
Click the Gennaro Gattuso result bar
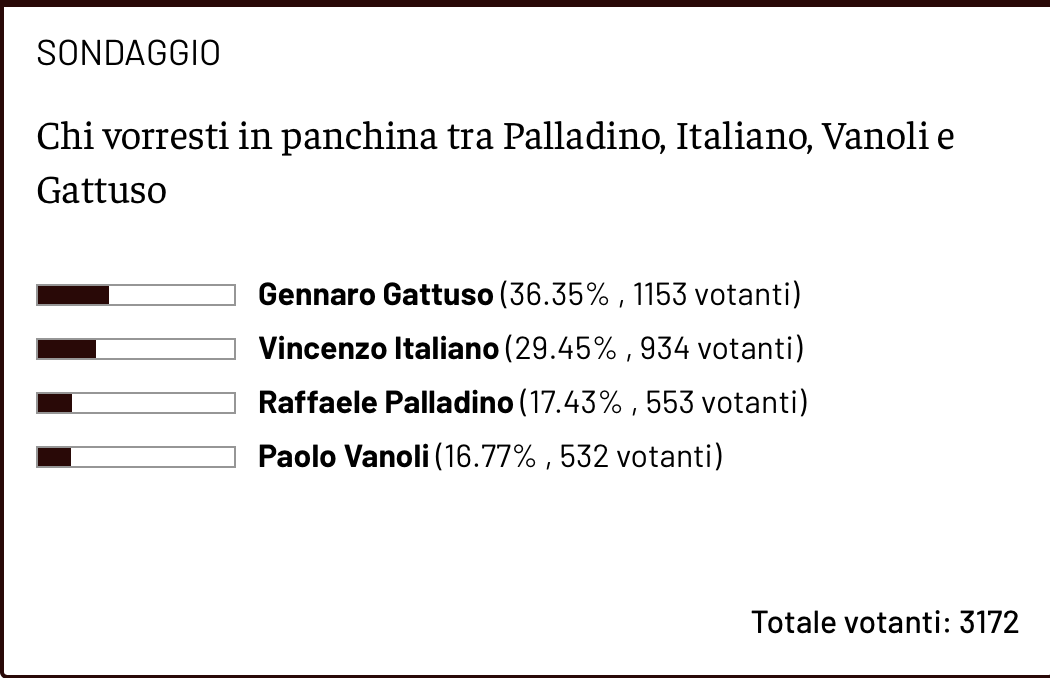136,295
